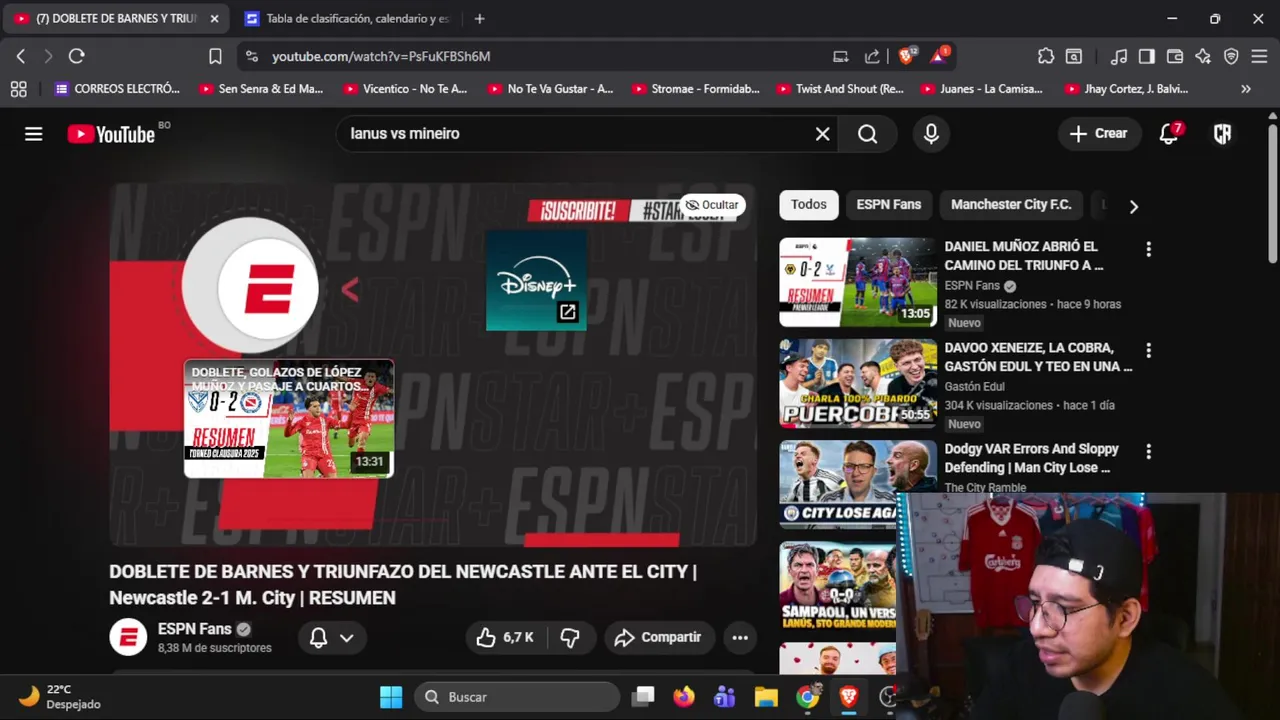Open the Windows Start menu
This screenshot has width=1280, height=720.
(391, 697)
